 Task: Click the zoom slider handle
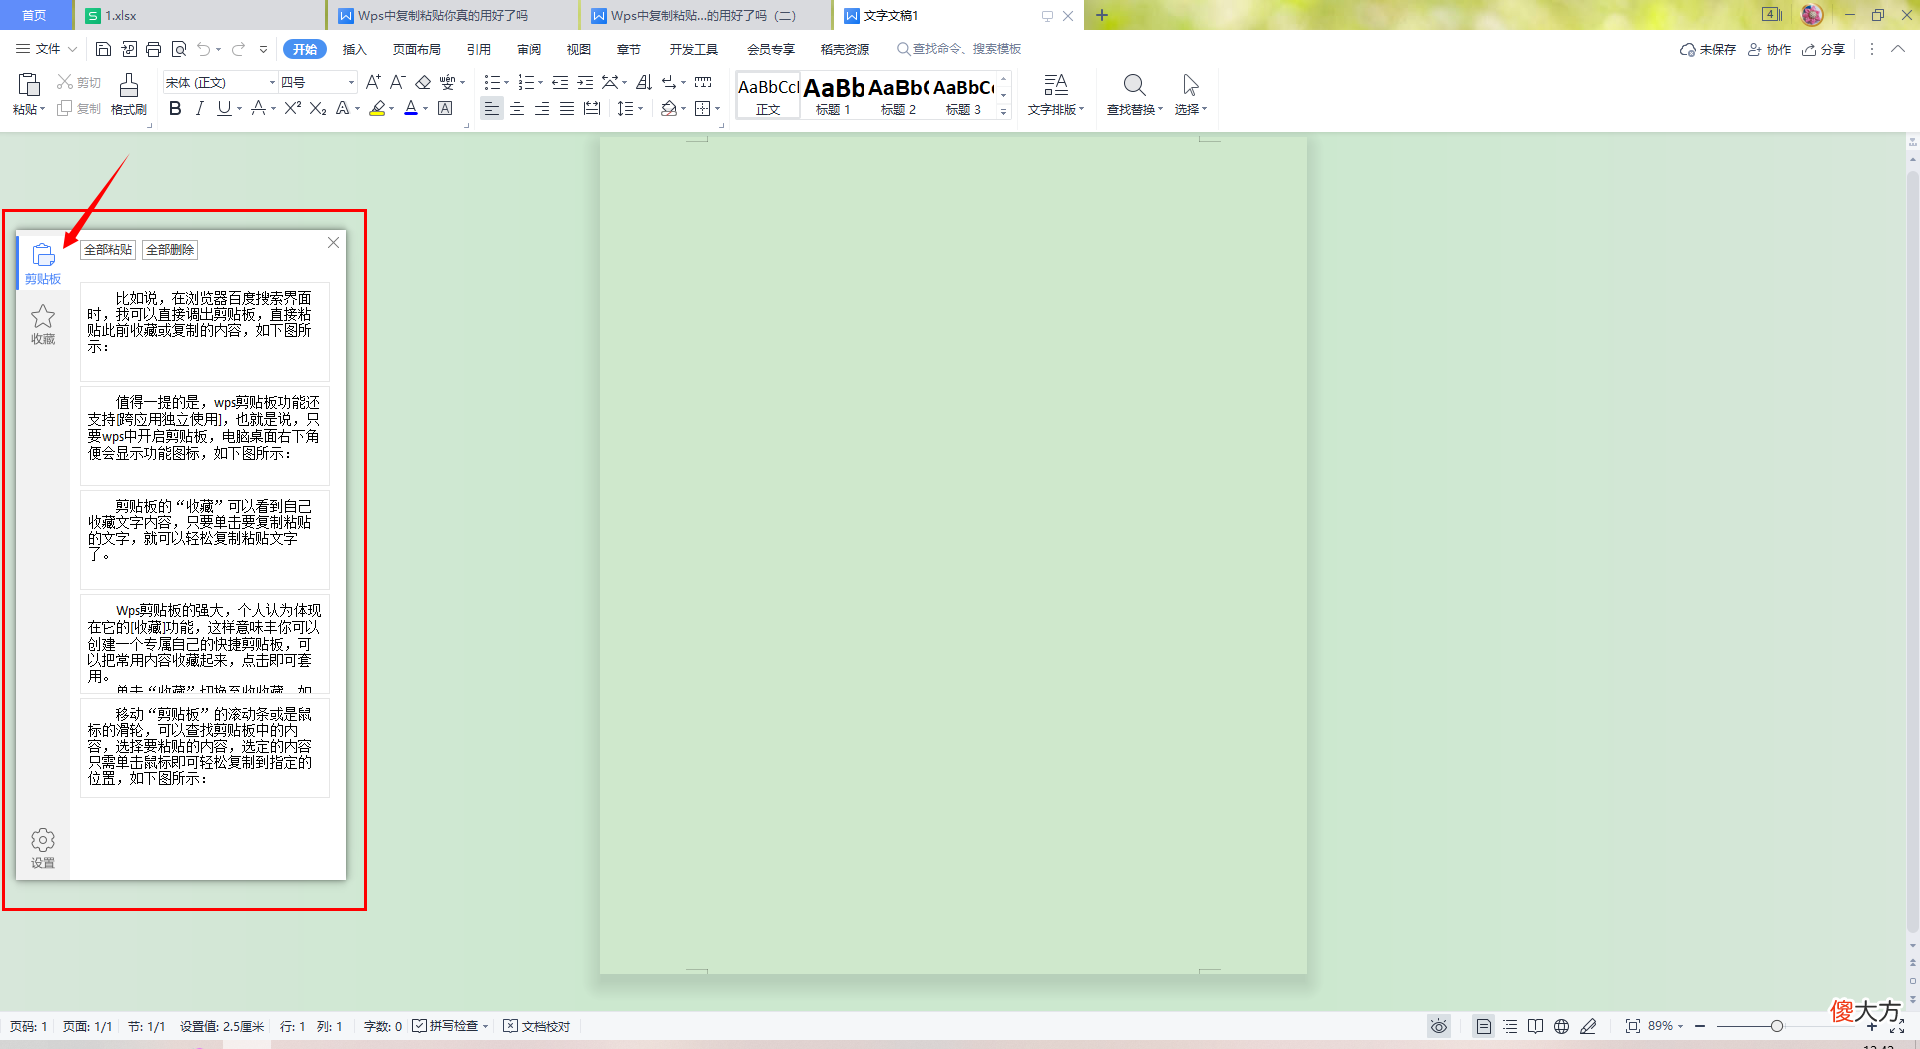(x=1776, y=1026)
